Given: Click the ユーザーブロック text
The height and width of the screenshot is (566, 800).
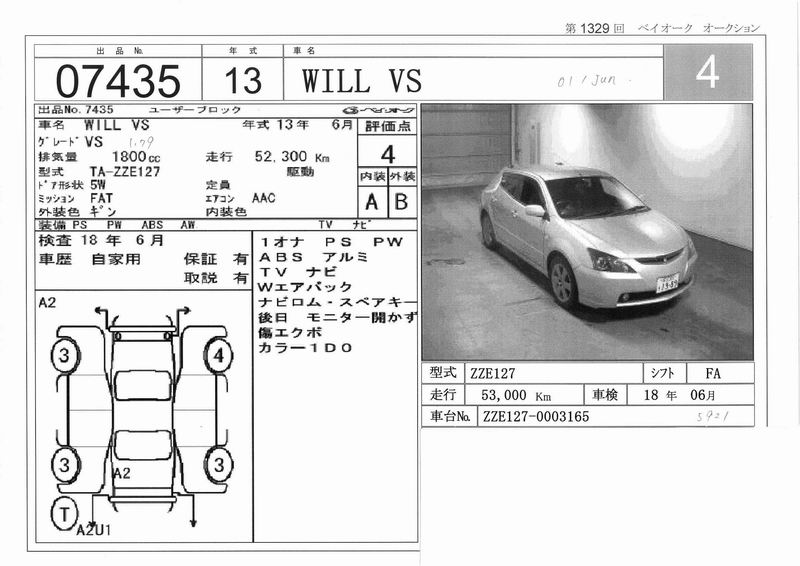Looking at the screenshot, I should pos(194,110).
